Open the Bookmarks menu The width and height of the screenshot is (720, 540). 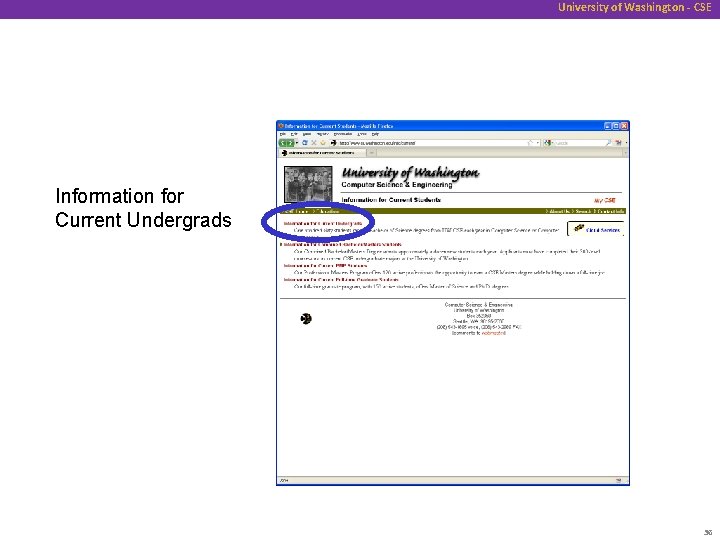(x=343, y=134)
